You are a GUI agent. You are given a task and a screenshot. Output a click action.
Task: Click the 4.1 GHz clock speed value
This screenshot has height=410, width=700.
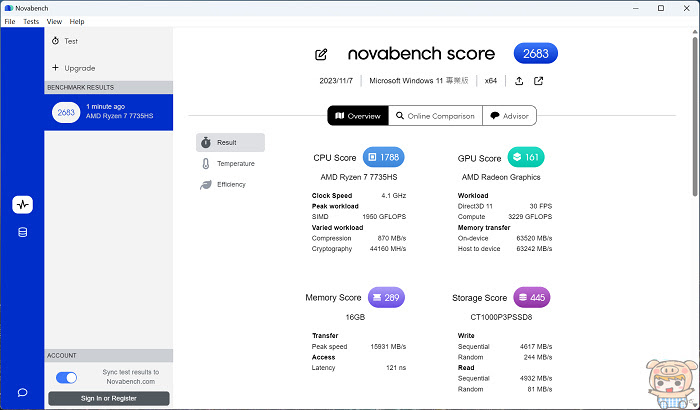(394, 196)
